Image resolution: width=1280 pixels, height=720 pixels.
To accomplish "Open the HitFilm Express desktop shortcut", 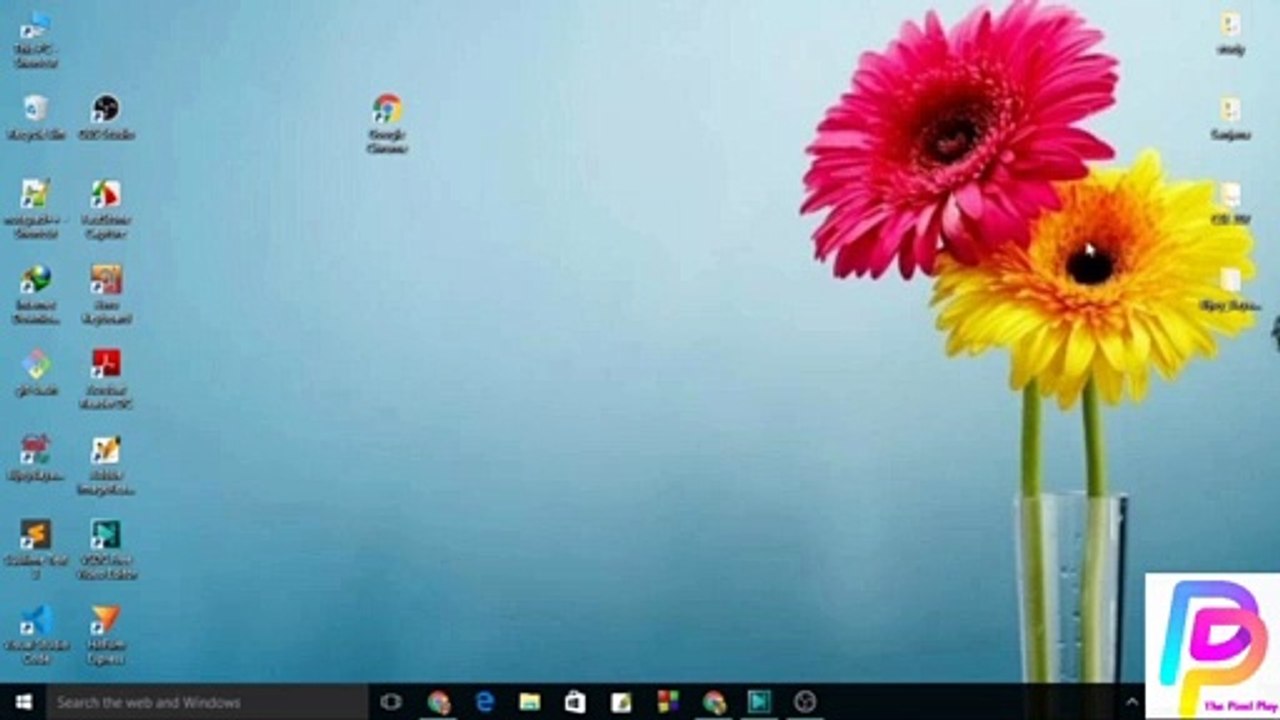I will coord(106,634).
